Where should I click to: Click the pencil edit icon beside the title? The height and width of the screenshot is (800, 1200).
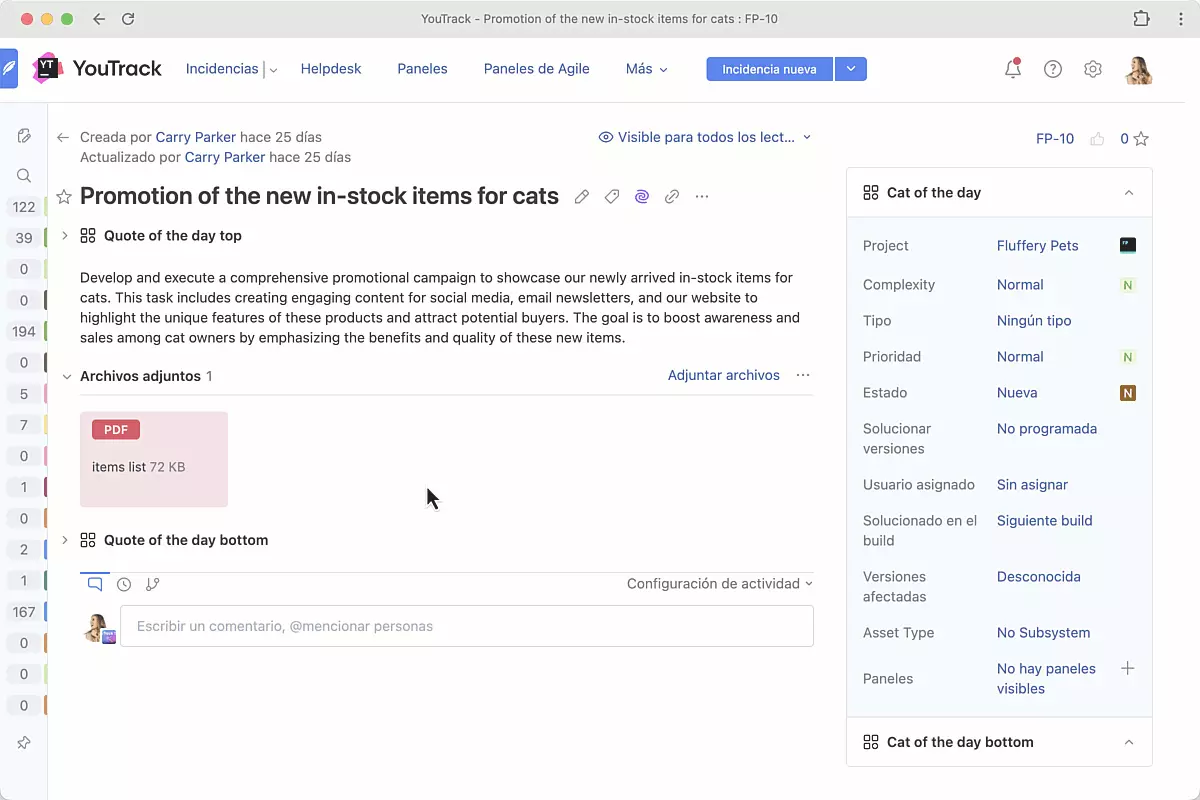click(x=582, y=197)
